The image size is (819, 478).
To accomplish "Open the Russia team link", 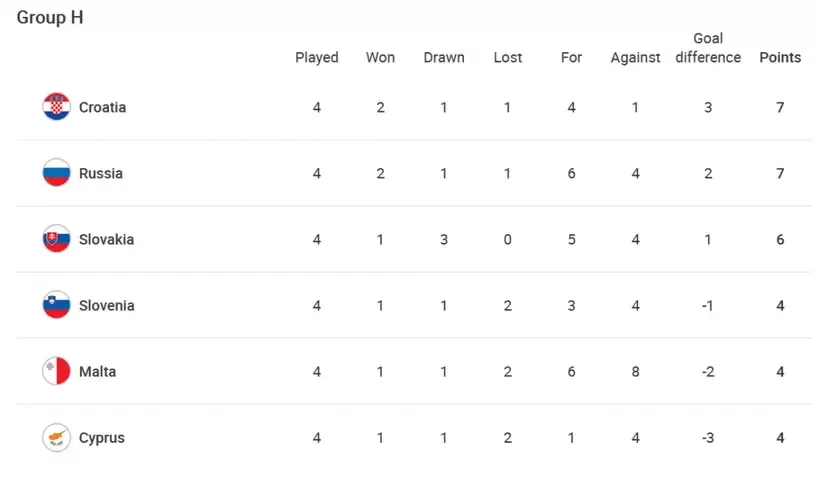I will coord(101,173).
